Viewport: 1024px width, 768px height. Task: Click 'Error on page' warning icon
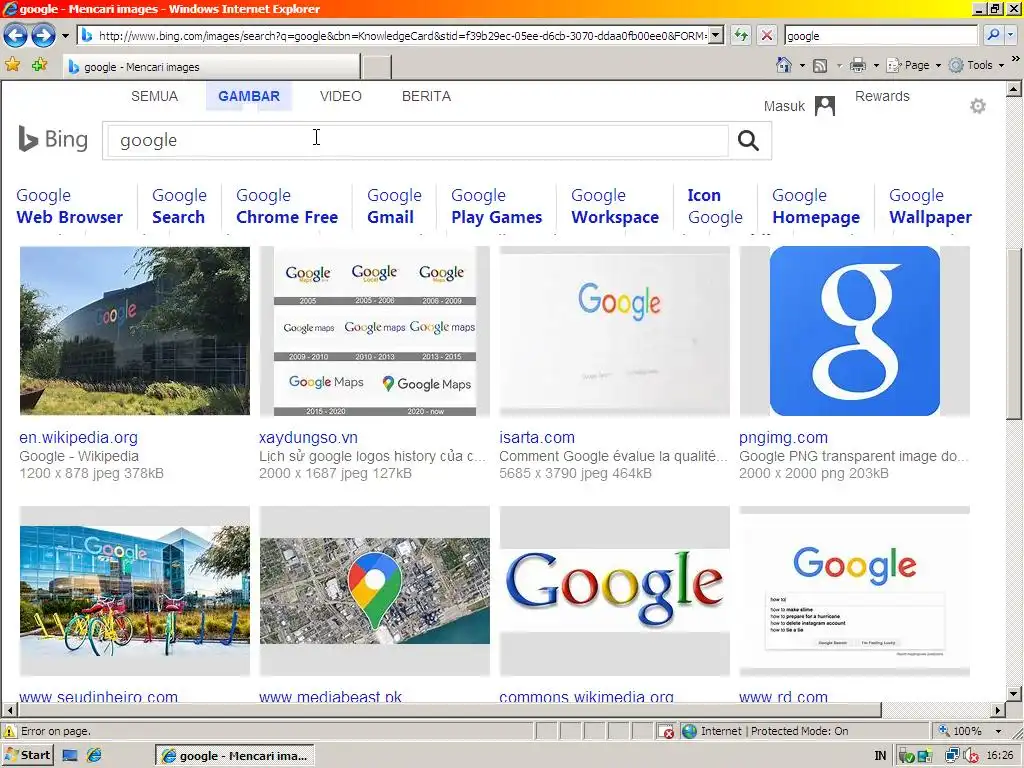click(x=9, y=731)
